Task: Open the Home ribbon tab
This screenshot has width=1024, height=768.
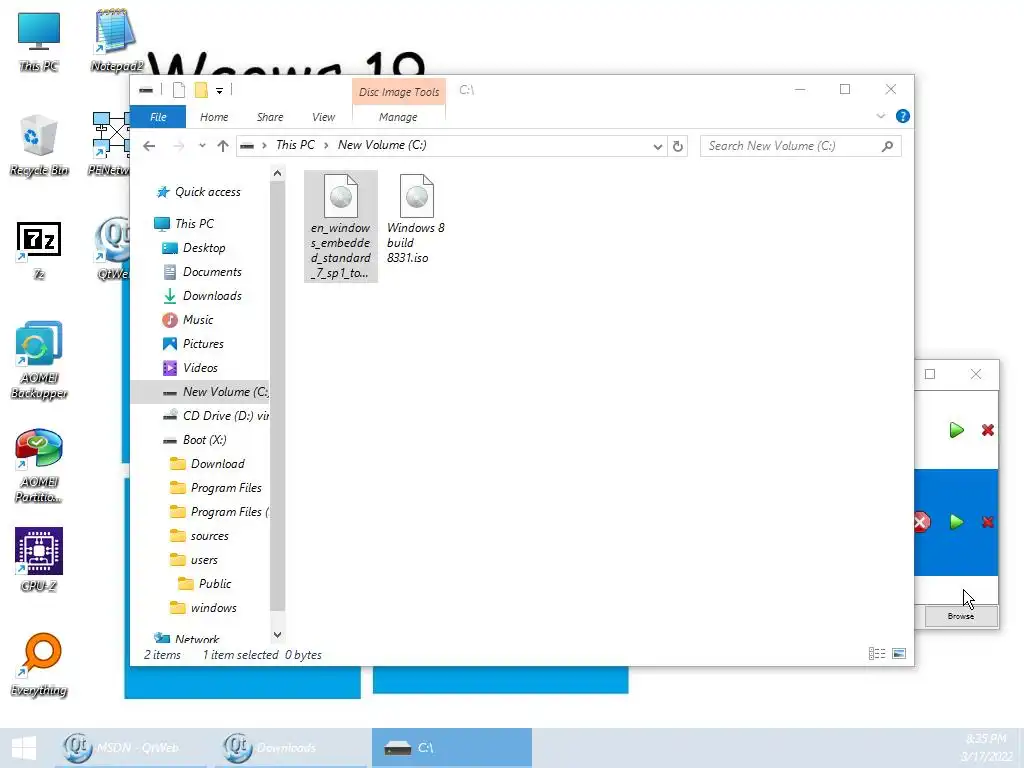Action: pos(214,117)
